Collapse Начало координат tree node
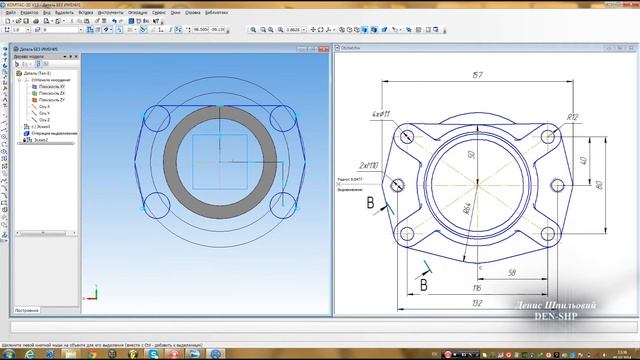Screen dimensions: 640x360 pos(19,80)
